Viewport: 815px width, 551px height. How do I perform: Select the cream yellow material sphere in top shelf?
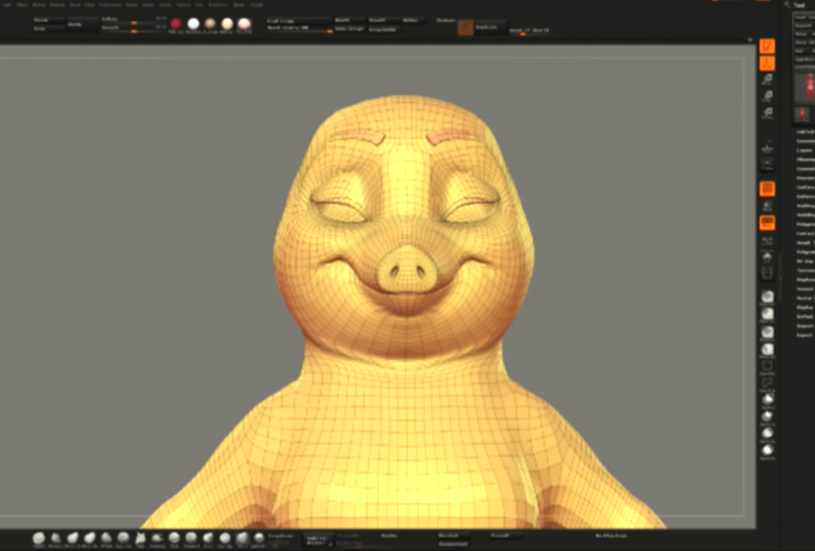tap(227, 24)
